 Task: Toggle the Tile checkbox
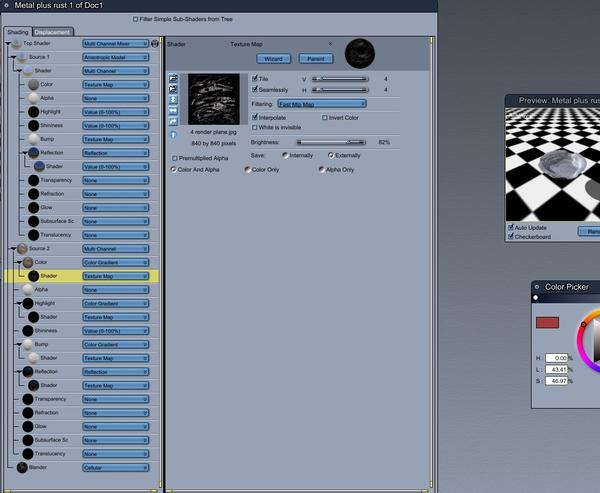click(x=255, y=78)
